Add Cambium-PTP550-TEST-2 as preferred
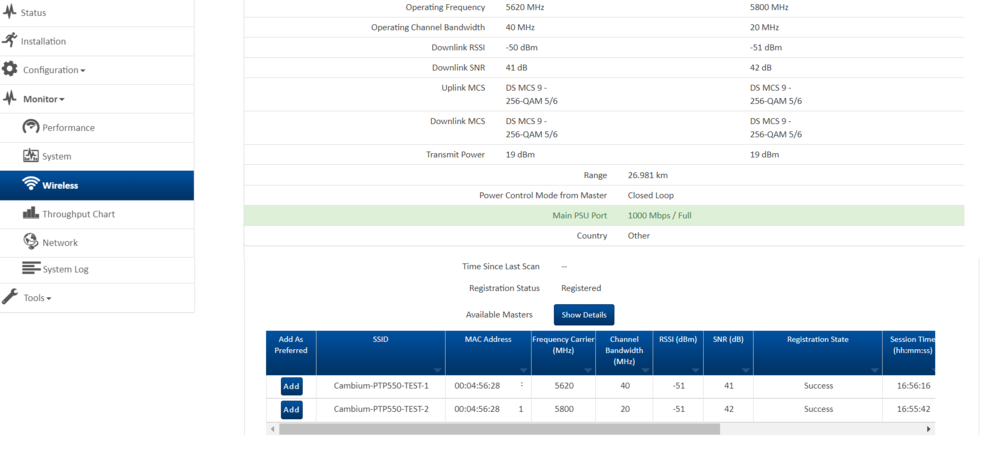 click(x=291, y=409)
